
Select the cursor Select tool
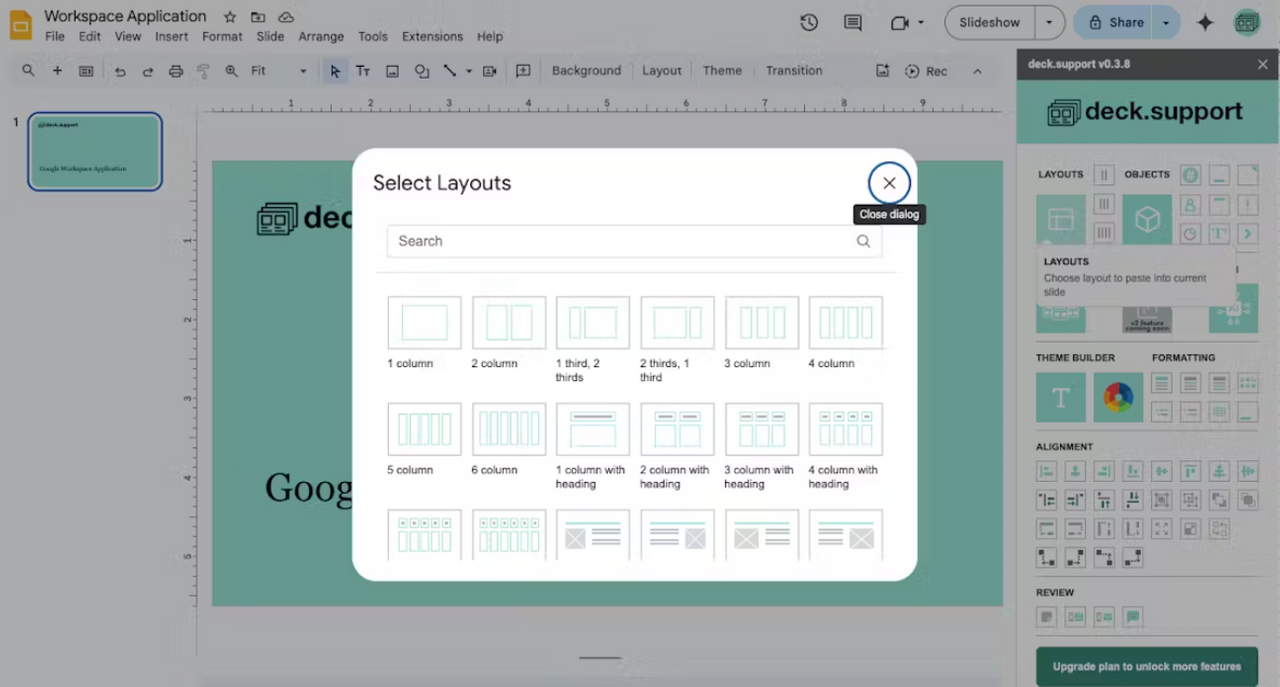point(335,71)
